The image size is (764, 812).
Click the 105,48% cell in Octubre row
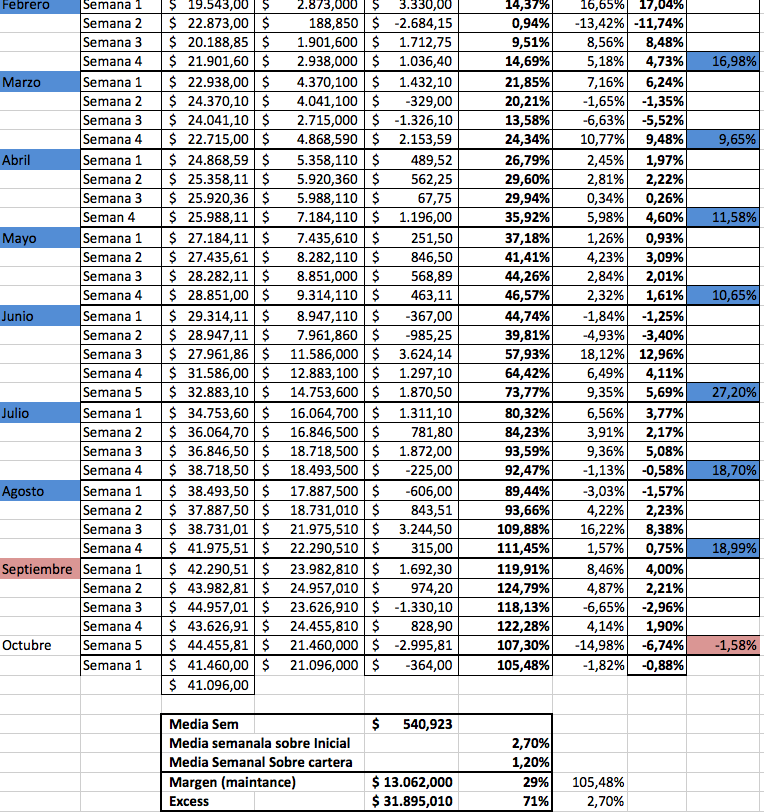click(506, 665)
